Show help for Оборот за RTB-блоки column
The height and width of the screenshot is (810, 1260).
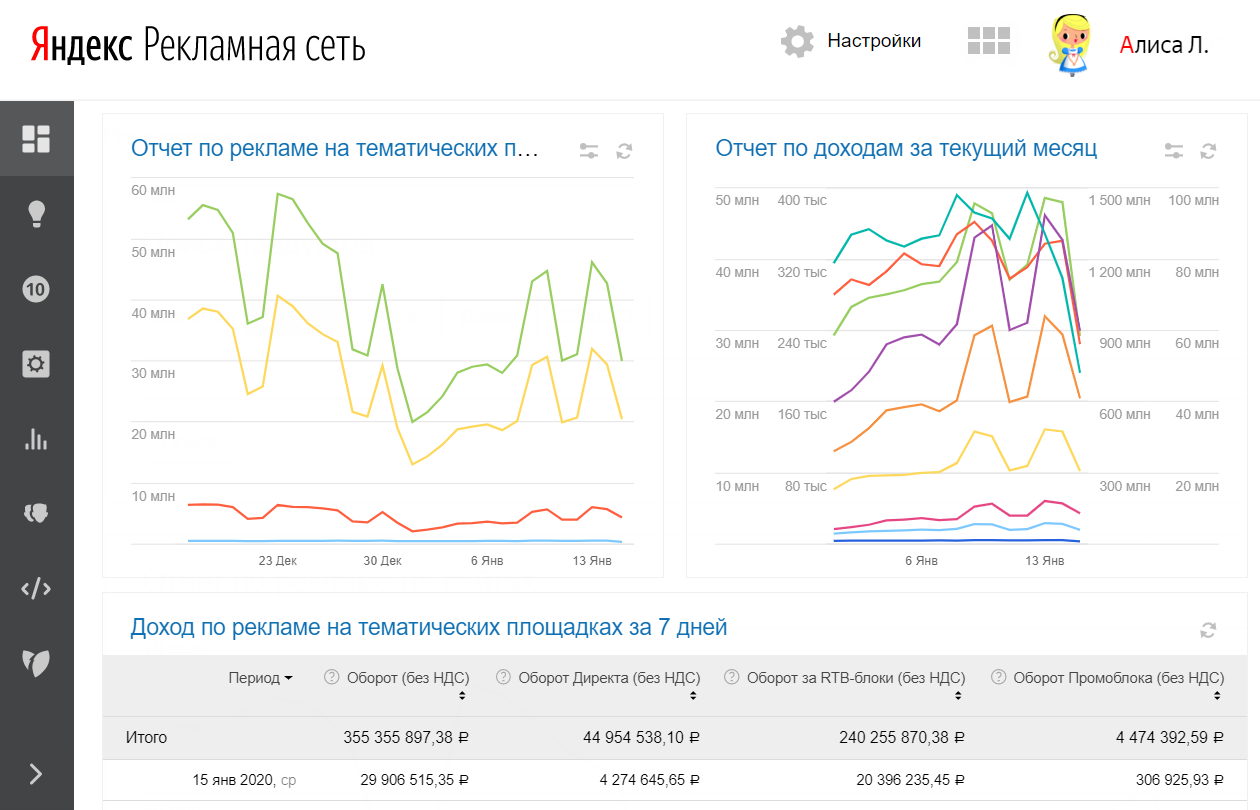(x=731, y=677)
